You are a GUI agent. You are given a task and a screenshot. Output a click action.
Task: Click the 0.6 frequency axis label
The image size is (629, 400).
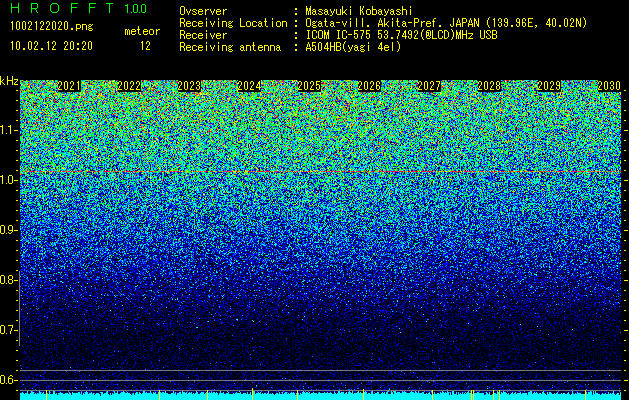[8, 380]
